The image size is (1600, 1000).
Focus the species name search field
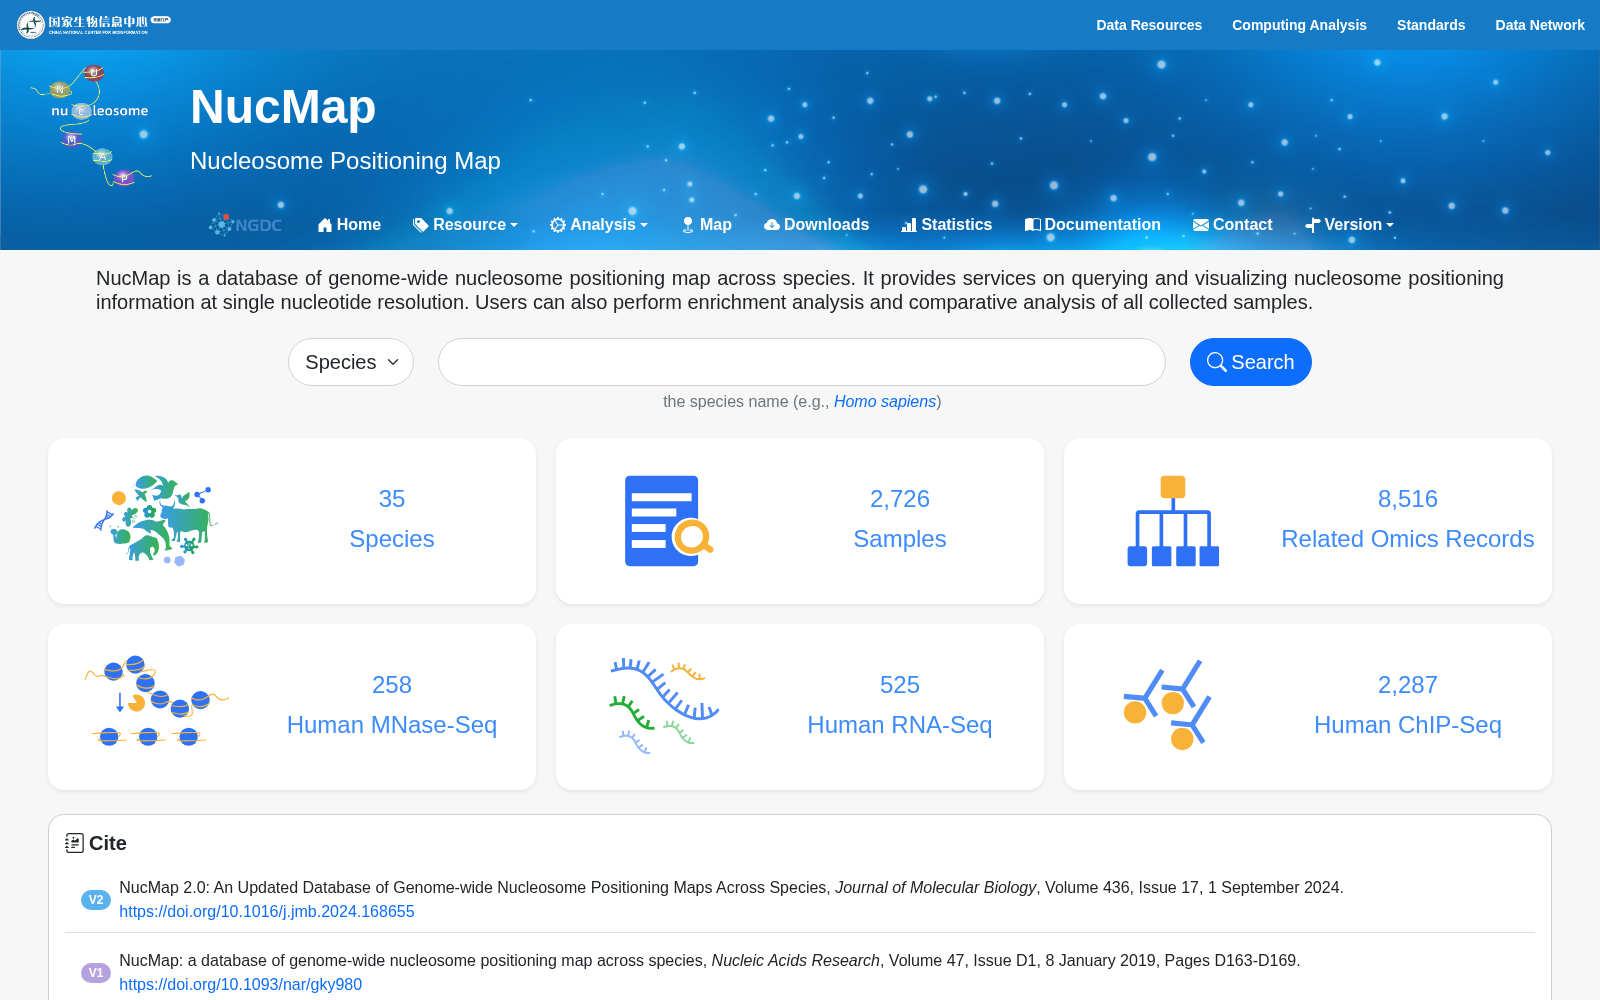coord(802,362)
